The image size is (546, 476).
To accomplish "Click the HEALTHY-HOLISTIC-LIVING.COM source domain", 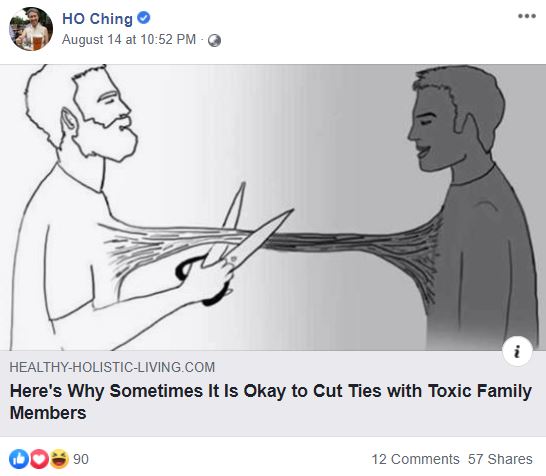I will click(x=112, y=367).
